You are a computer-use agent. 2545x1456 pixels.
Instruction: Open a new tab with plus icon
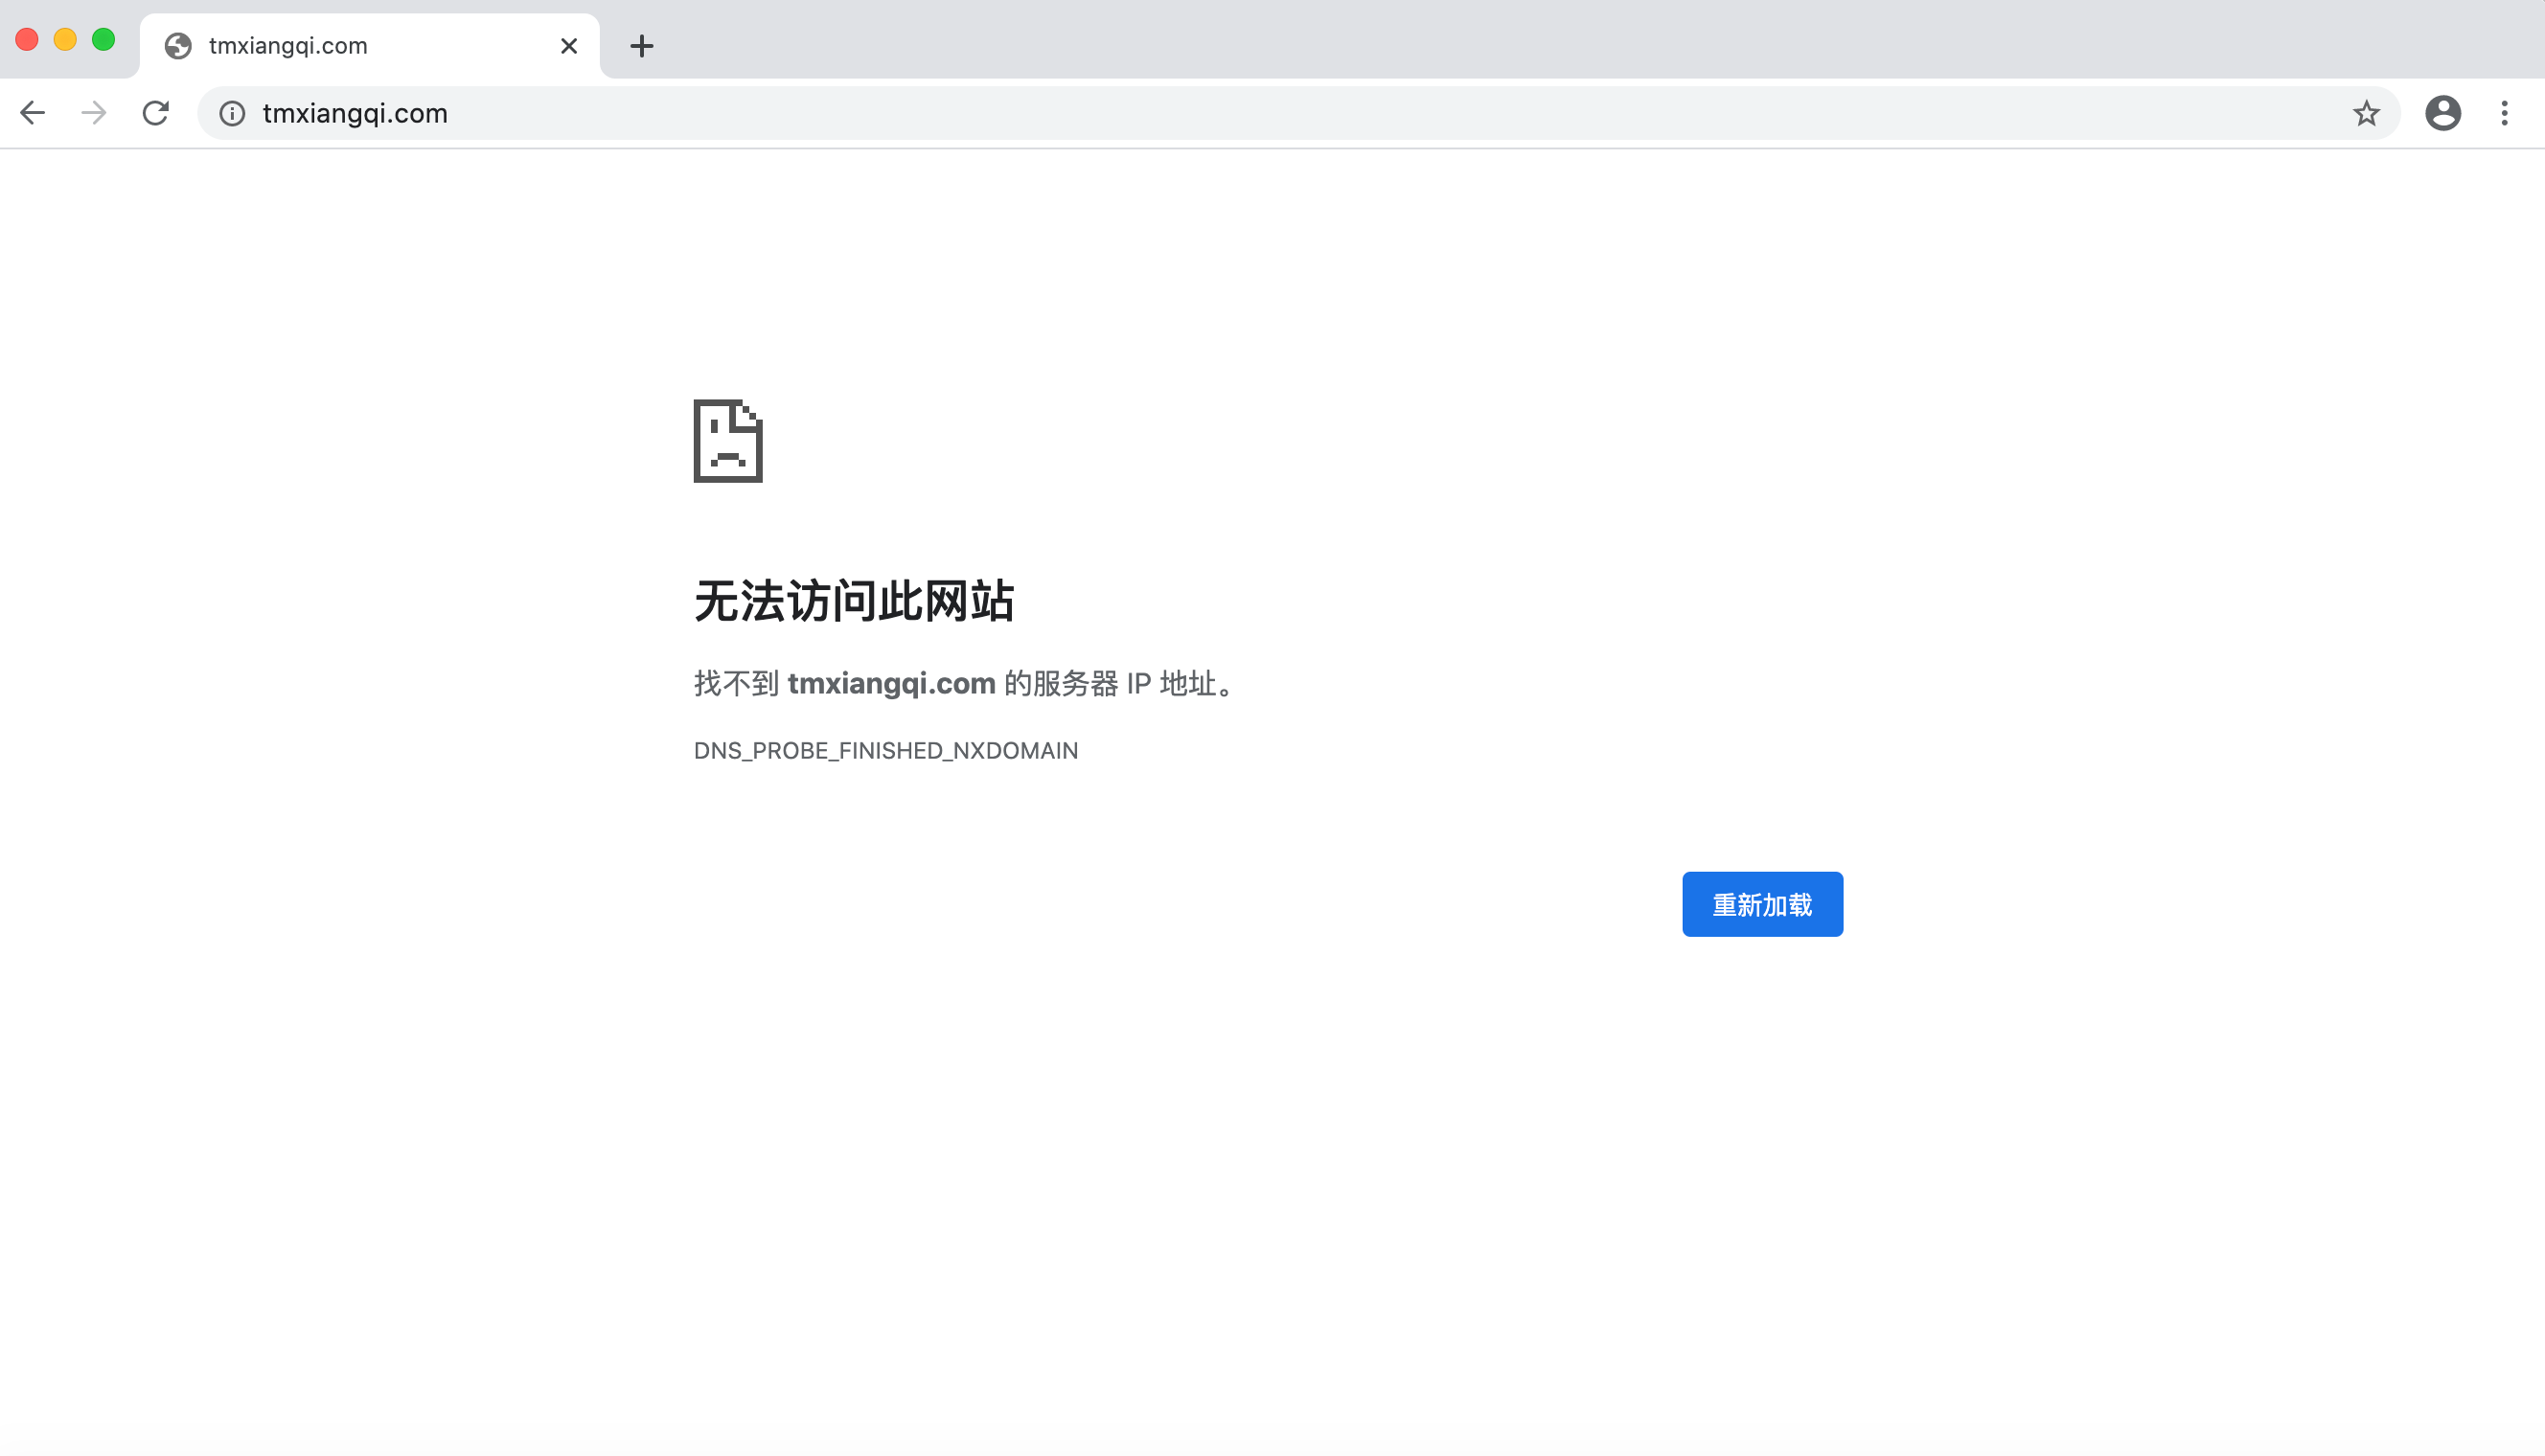point(642,46)
